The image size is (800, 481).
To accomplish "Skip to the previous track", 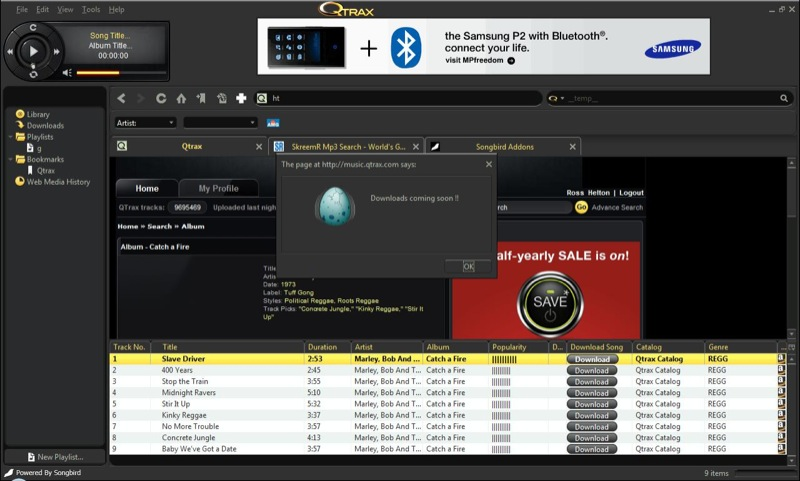I will [10, 52].
